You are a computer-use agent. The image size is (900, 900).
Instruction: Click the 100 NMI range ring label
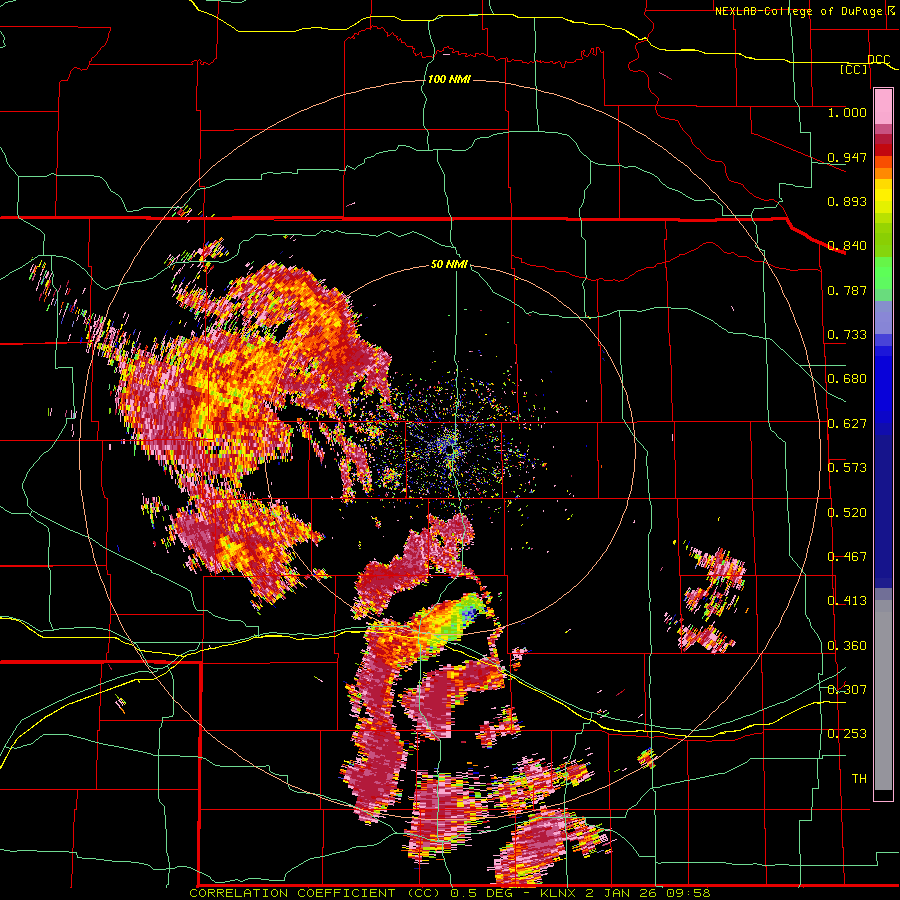coord(449,79)
